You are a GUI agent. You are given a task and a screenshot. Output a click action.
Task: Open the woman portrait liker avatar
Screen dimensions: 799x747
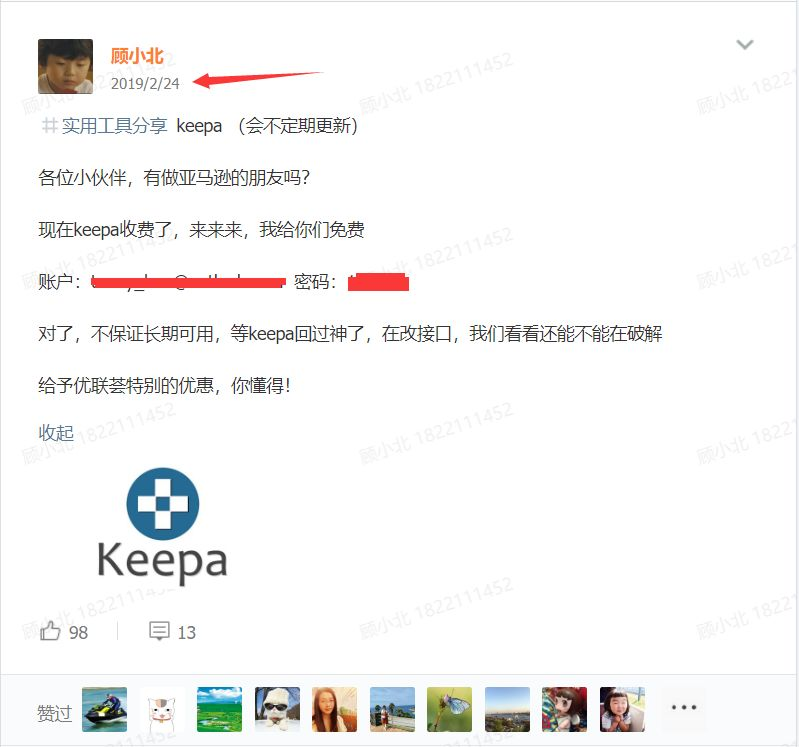click(x=334, y=709)
